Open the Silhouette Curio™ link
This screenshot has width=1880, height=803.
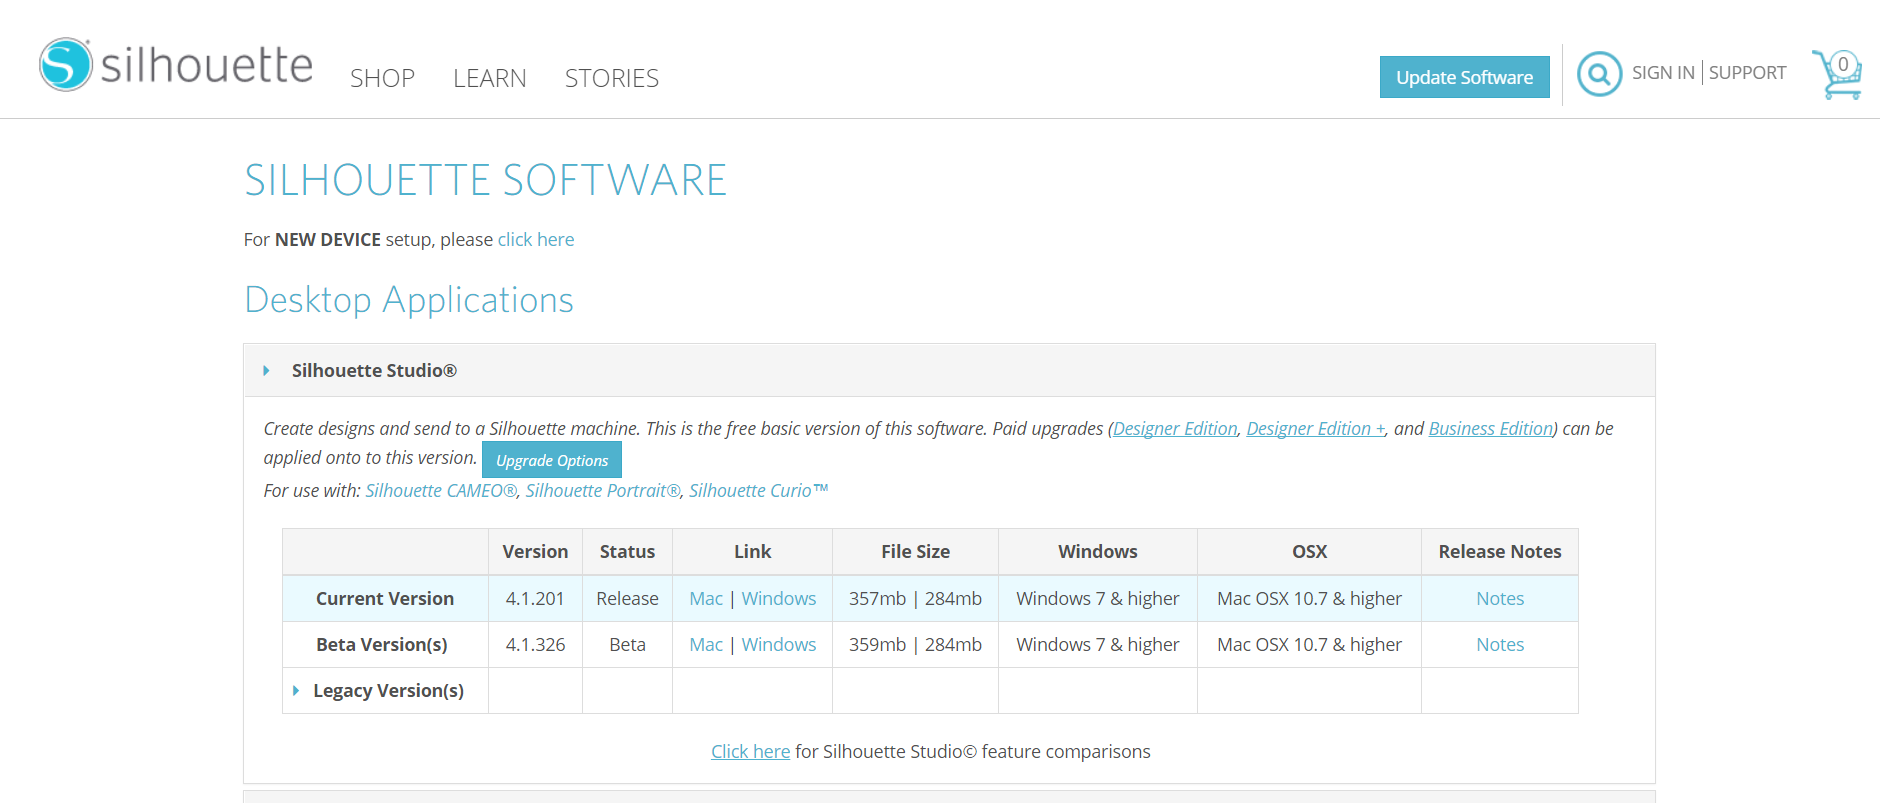click(x=758, y=491)
